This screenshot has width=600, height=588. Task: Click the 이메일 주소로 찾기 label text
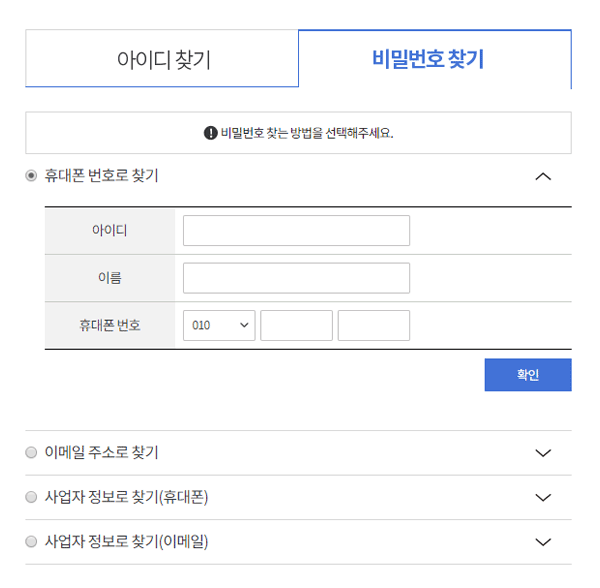(x=101, y=452)
